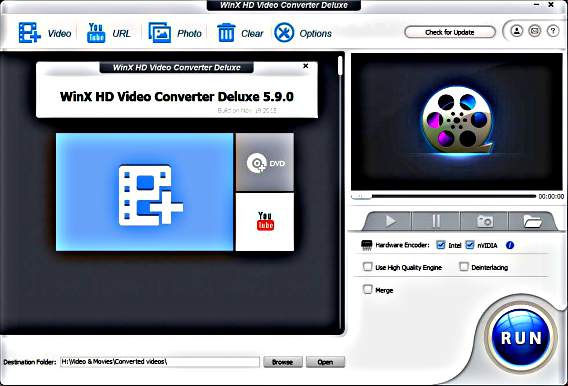Select the DVD disc tile
This screenshot has width=568, height=386.
pos(265,162)
